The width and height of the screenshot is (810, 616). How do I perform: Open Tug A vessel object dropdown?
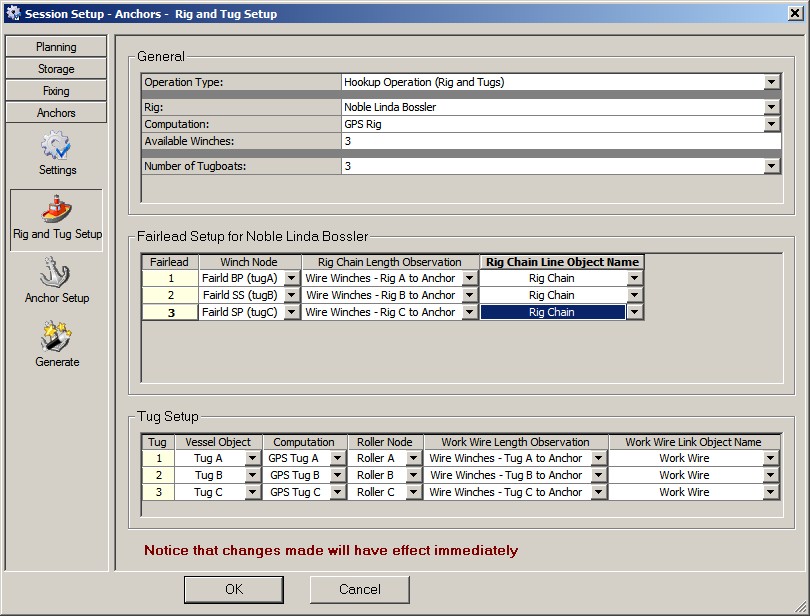(253, 459)
